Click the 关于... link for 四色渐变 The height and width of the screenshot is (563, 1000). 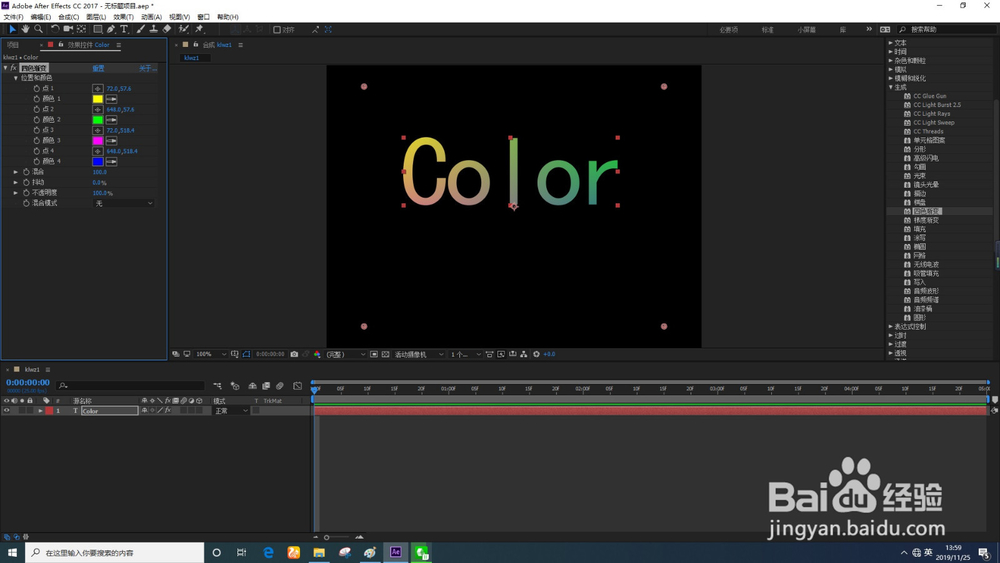[x=148, y=68]
